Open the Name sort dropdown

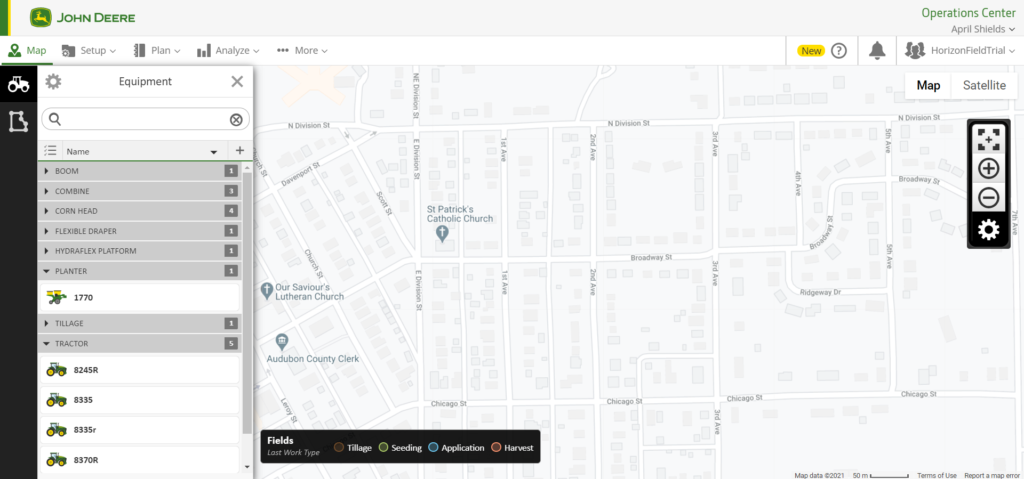coord(213,152)
